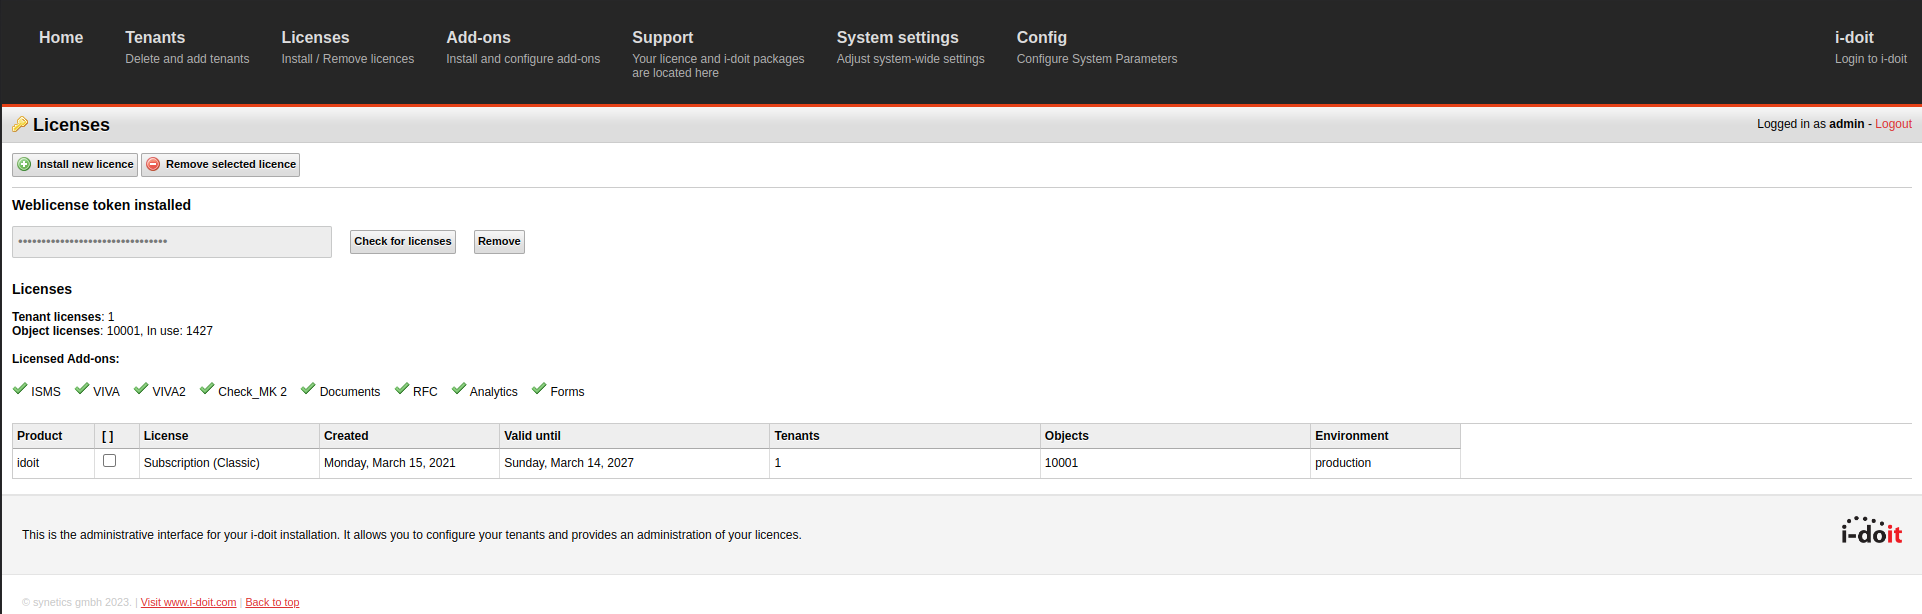Click the green checkmark next to Documents
The width and height of the screenshot is (1922, 614).
pos(308,389)
